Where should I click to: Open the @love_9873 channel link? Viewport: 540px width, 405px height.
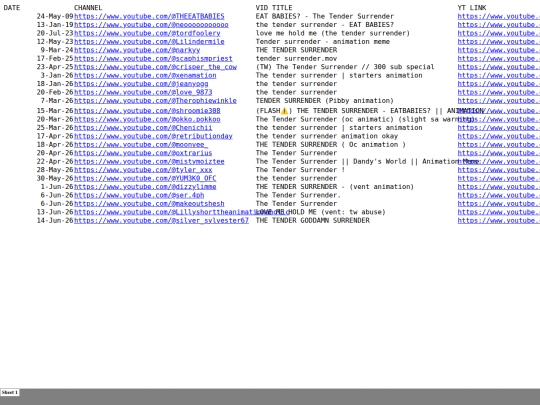point(143,92)
